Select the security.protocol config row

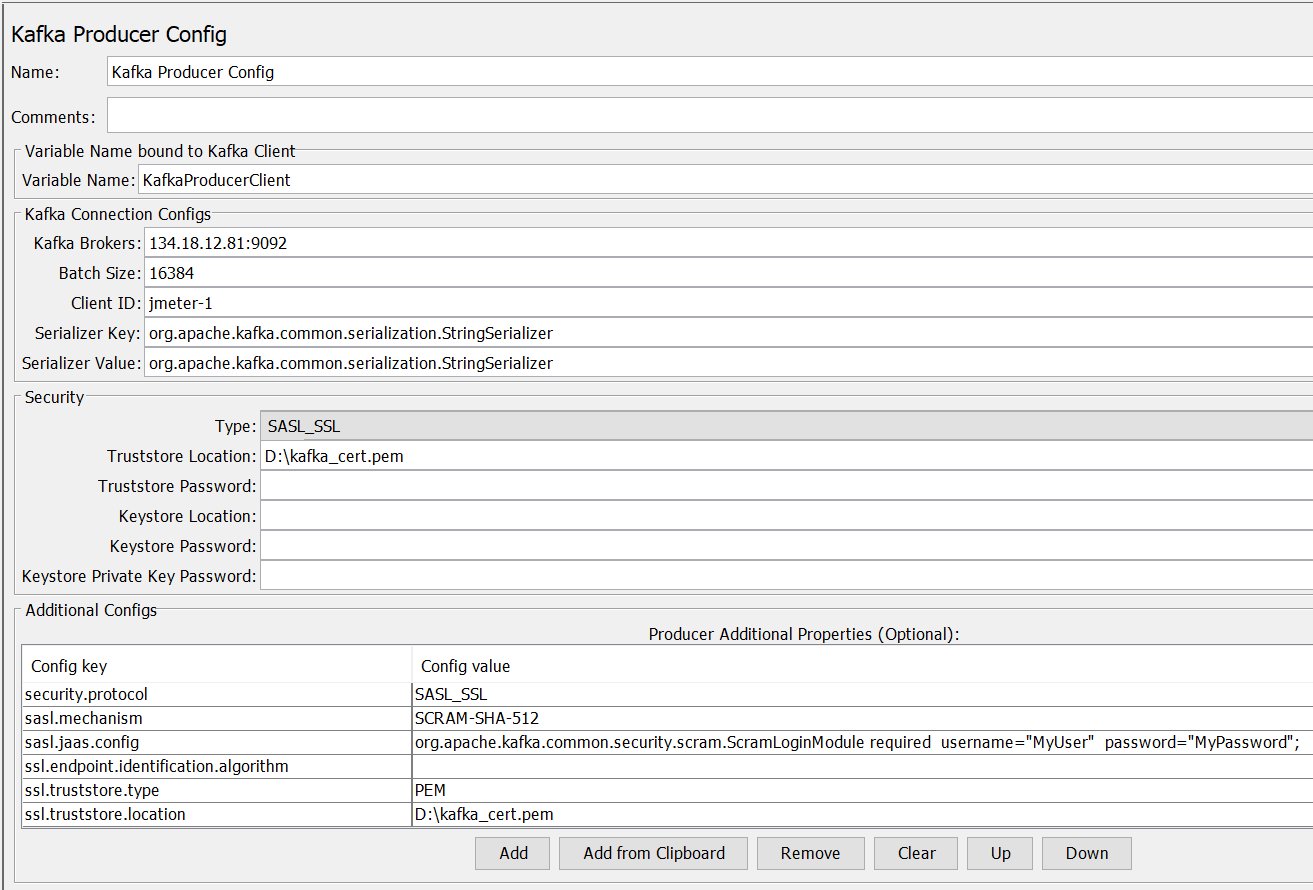[200, 694]
